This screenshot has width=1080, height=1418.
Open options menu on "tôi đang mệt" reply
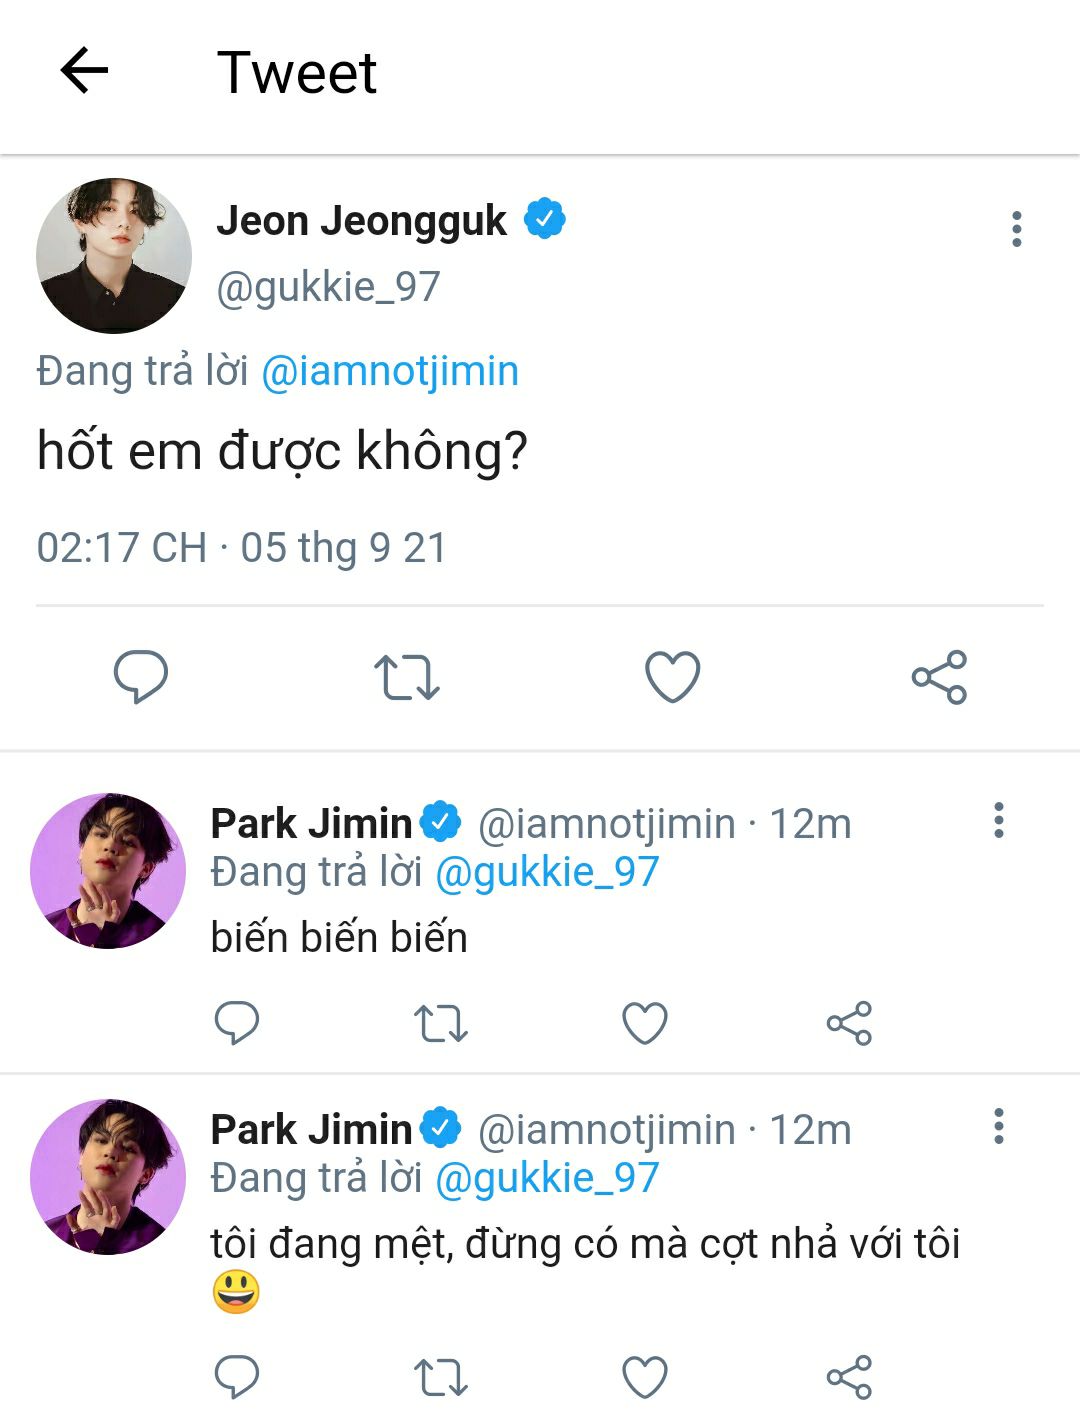pos(998,1126)
